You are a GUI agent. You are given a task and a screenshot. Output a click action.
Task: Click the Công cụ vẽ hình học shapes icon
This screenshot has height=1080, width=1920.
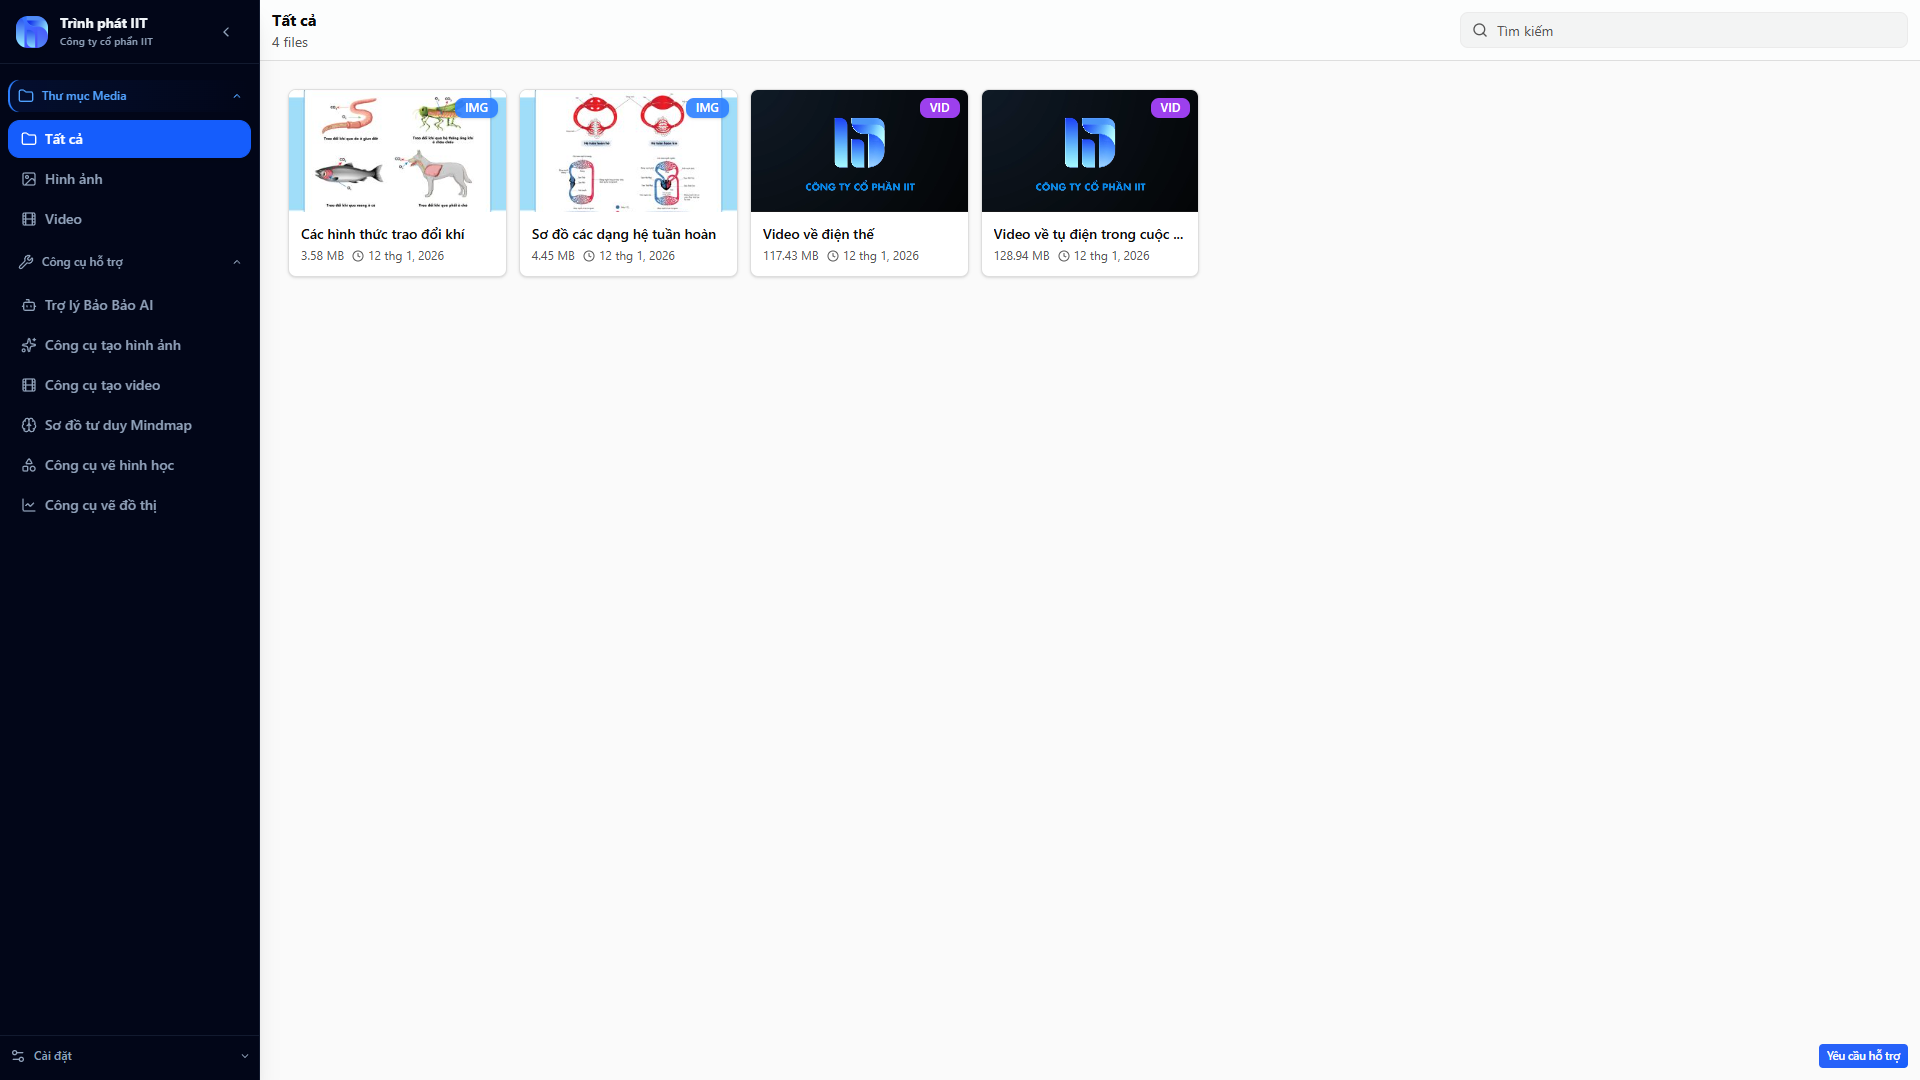[x=29, y=465]
